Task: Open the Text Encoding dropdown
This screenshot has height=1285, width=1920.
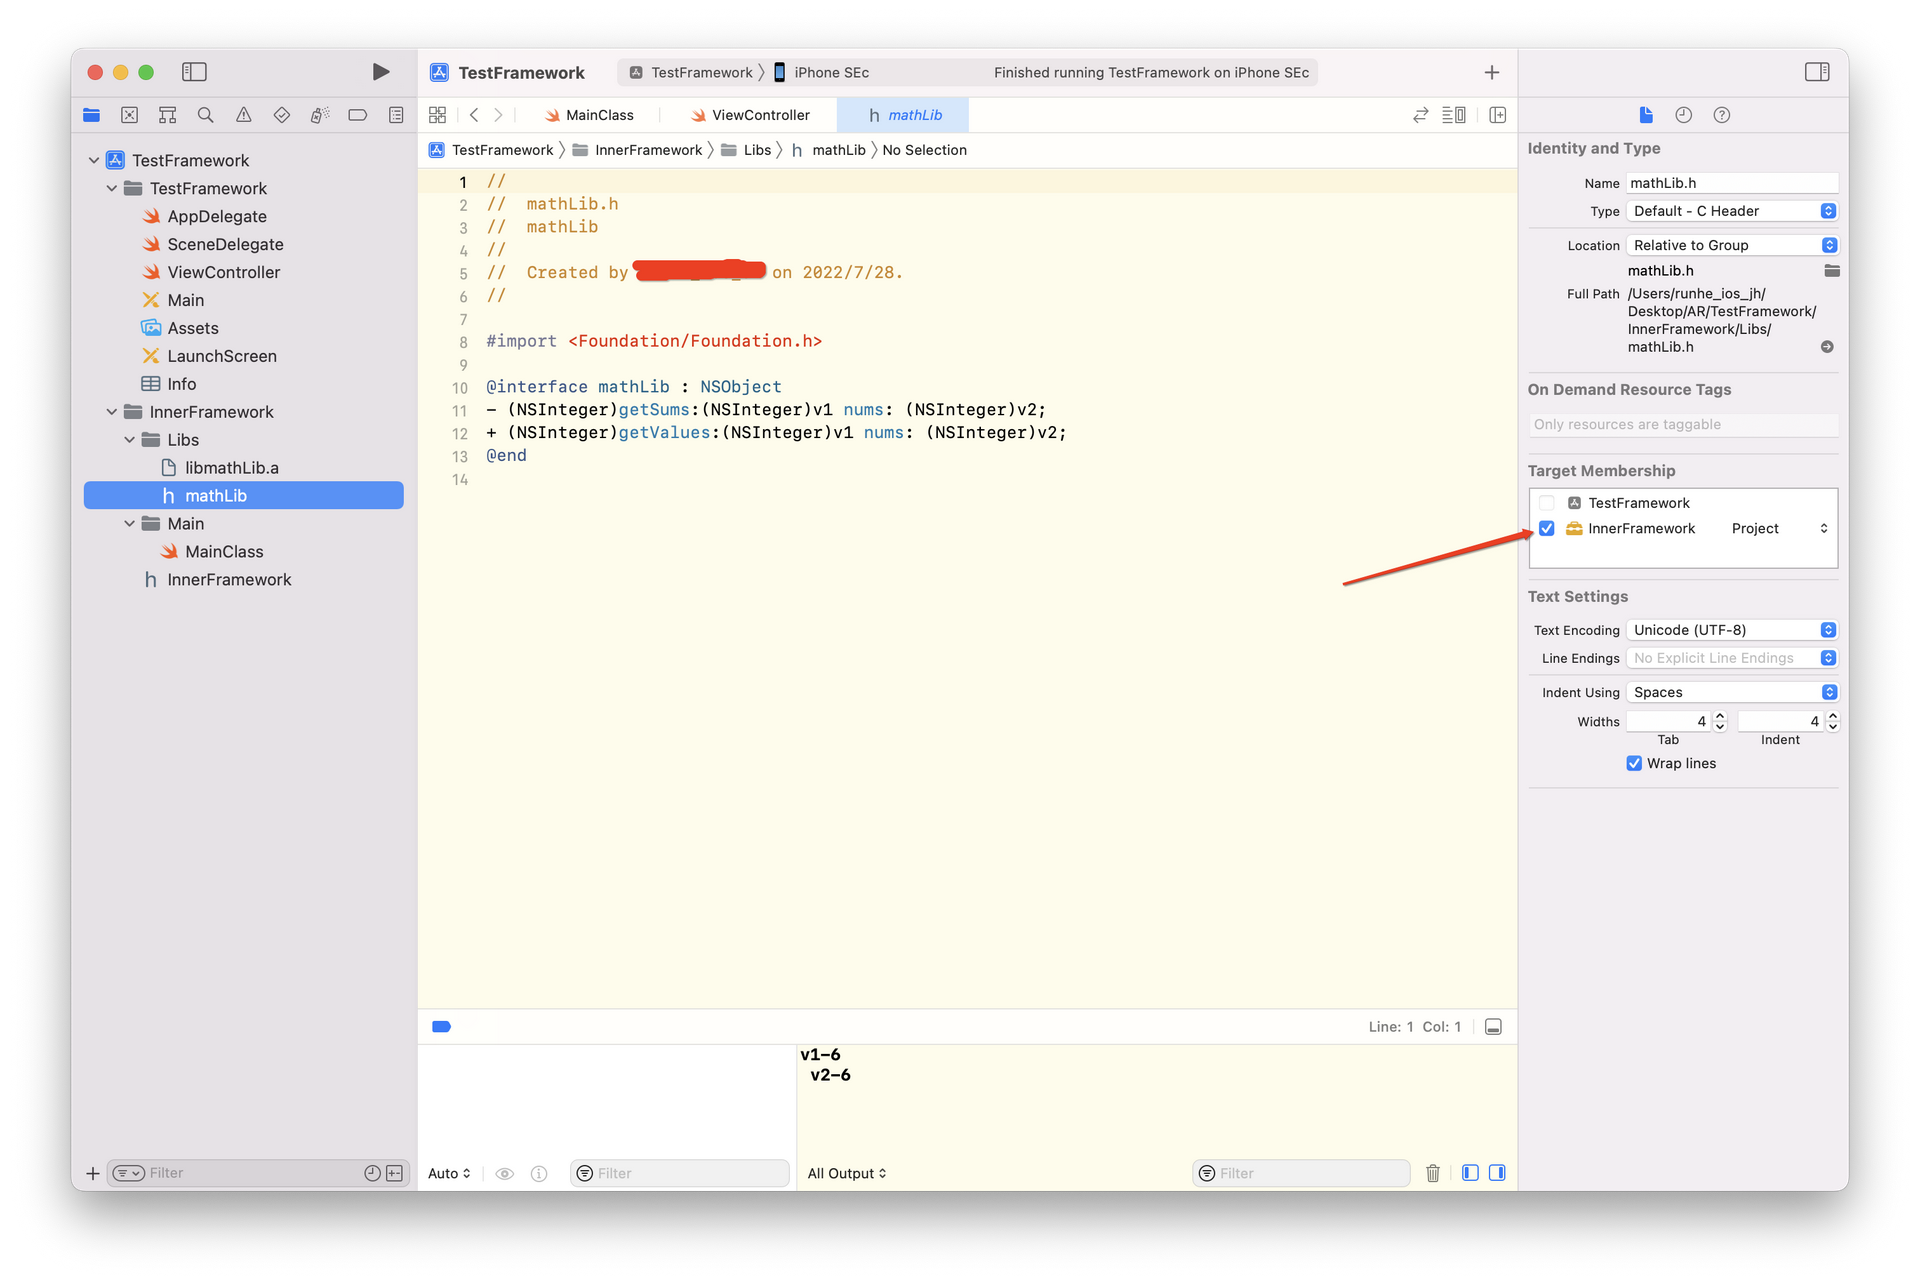Action: pos(1732,630)
